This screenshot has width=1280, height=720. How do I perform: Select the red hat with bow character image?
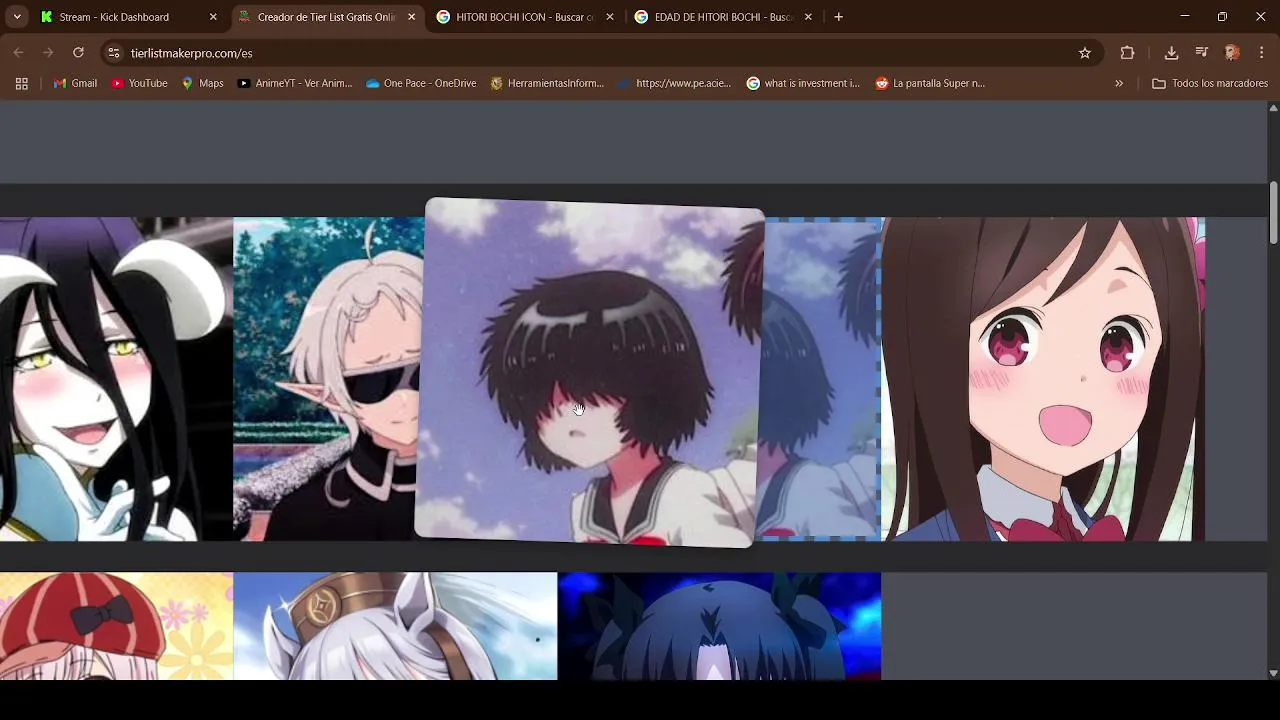click(116, 626)
